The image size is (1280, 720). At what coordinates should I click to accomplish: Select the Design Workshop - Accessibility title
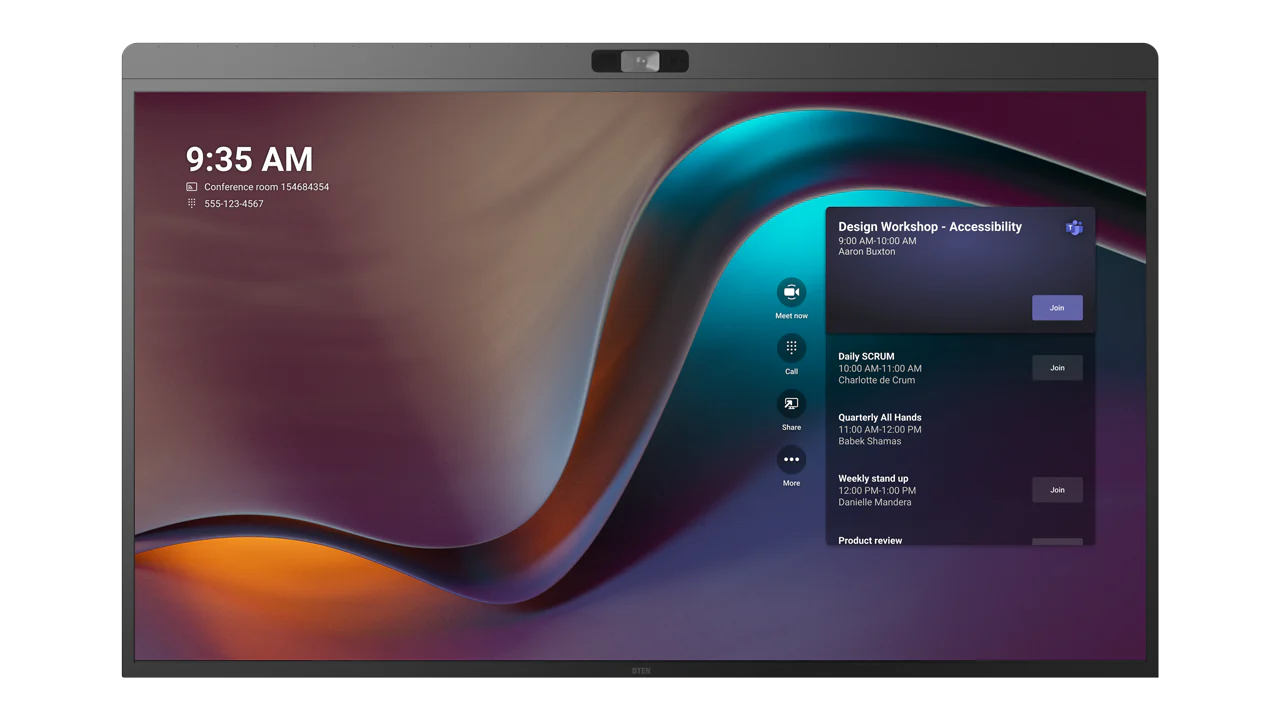(929, 227)
